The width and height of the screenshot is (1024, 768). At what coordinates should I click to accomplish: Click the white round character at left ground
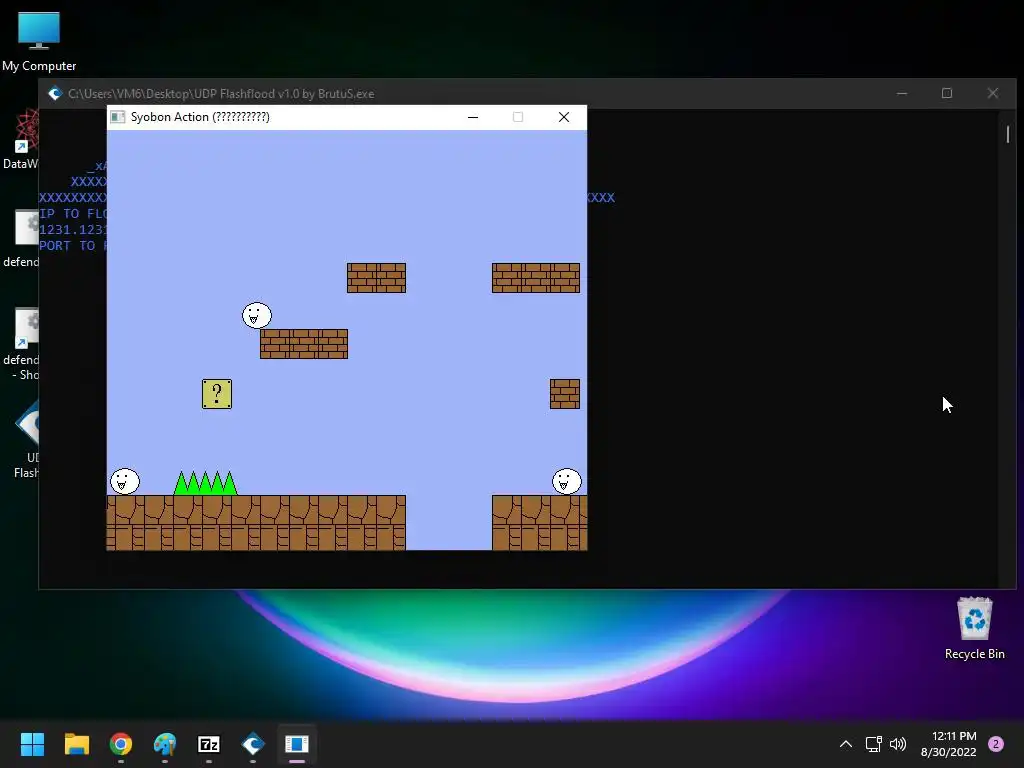click(125, 481)
